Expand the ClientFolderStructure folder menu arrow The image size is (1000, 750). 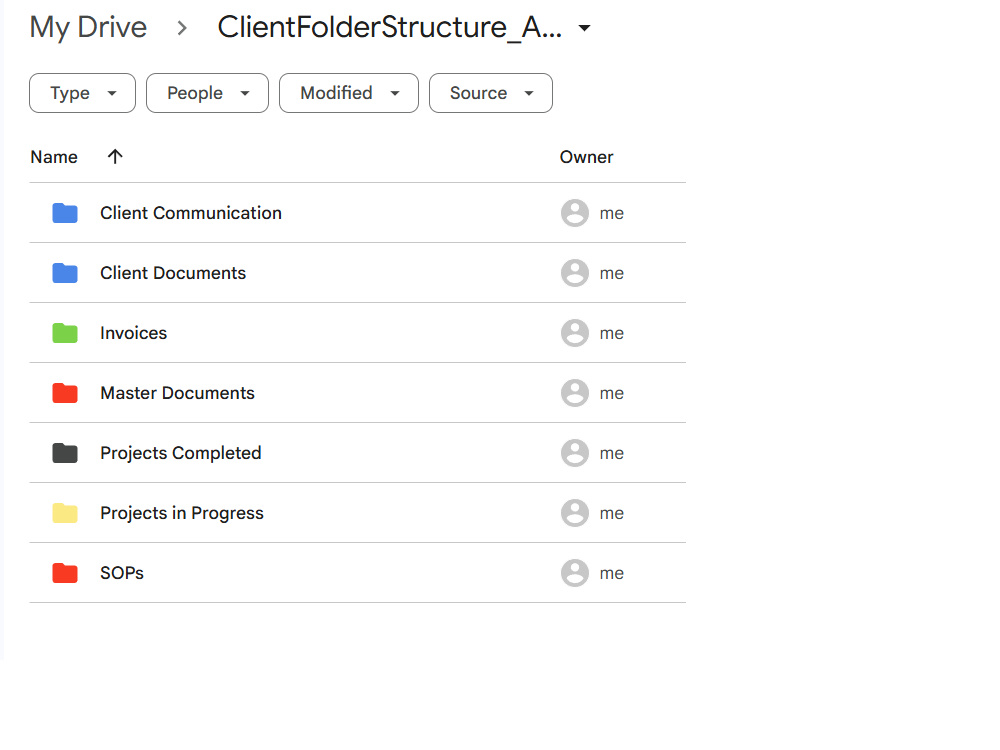pyautogui.click(x=584, y=28)
